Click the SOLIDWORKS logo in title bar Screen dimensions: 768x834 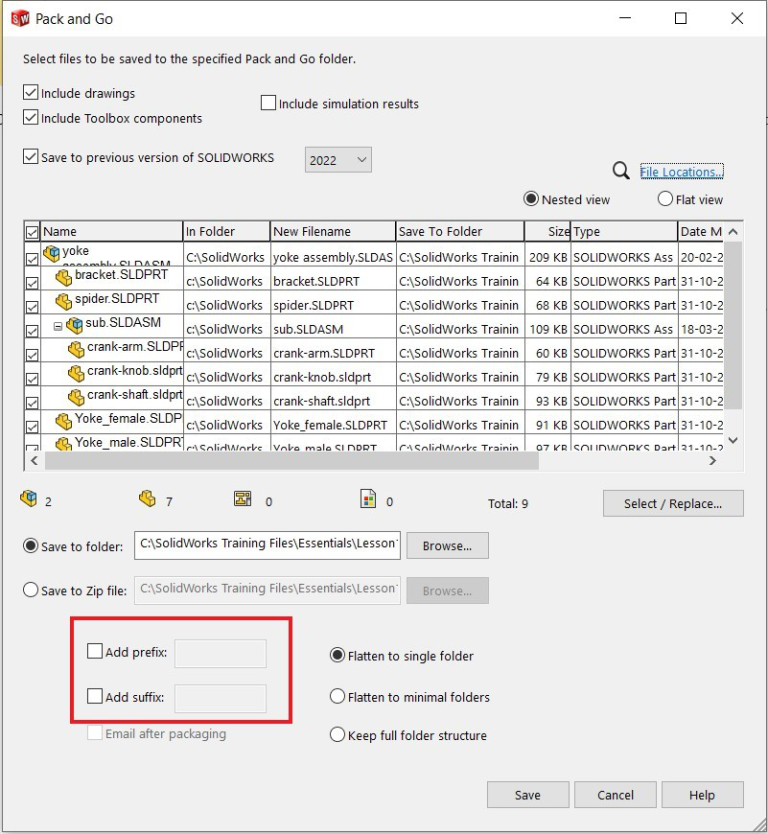(20, 19)
